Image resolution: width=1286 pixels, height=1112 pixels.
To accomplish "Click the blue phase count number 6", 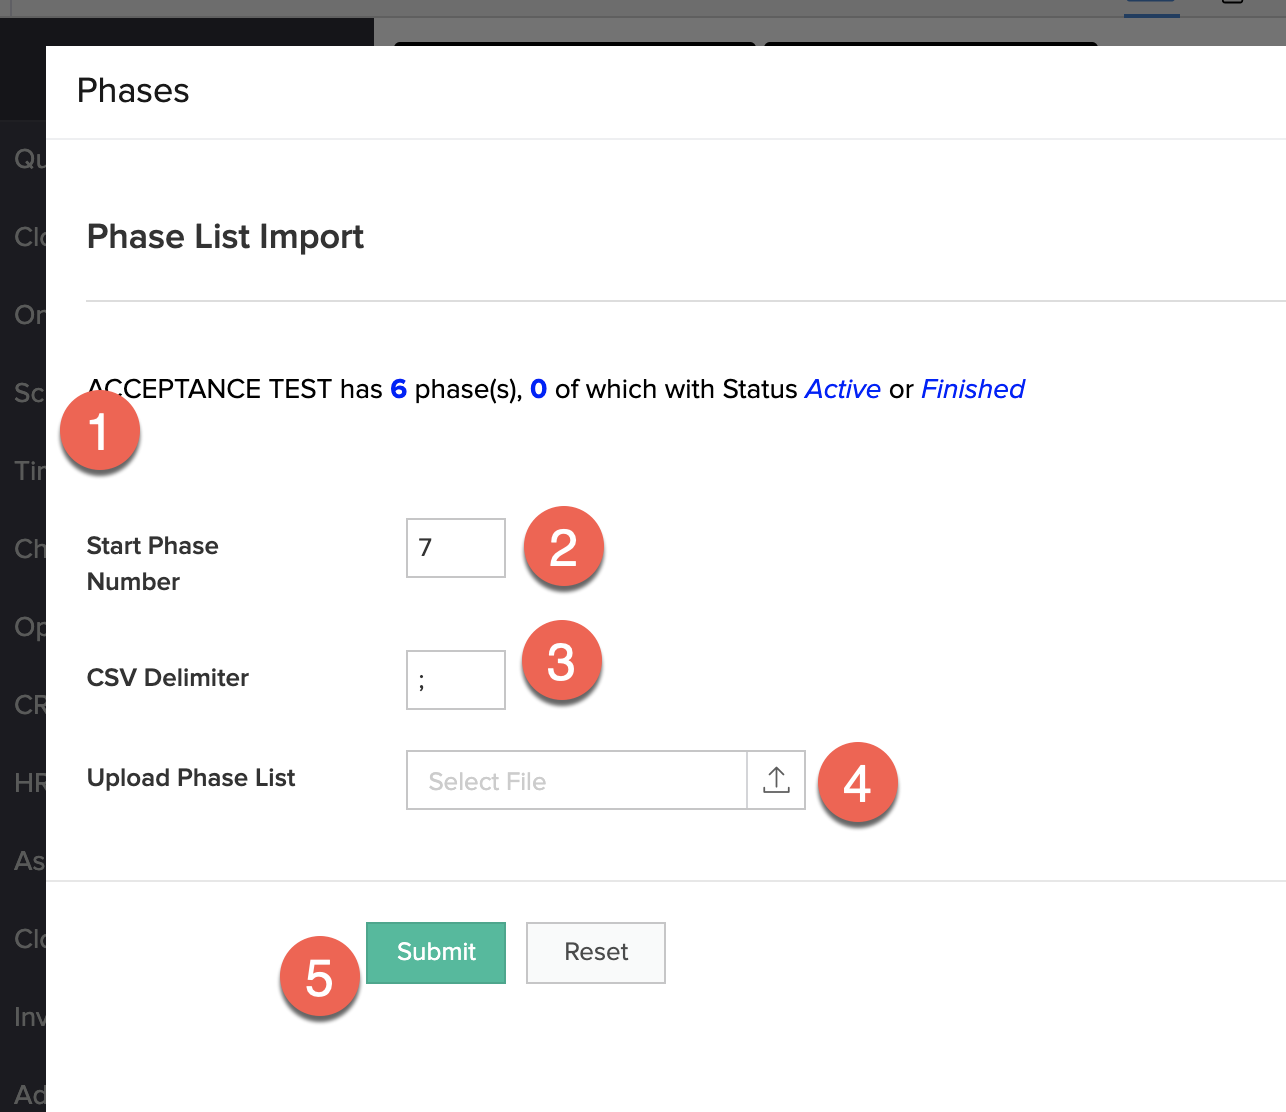I will click(x=398, y=389).
